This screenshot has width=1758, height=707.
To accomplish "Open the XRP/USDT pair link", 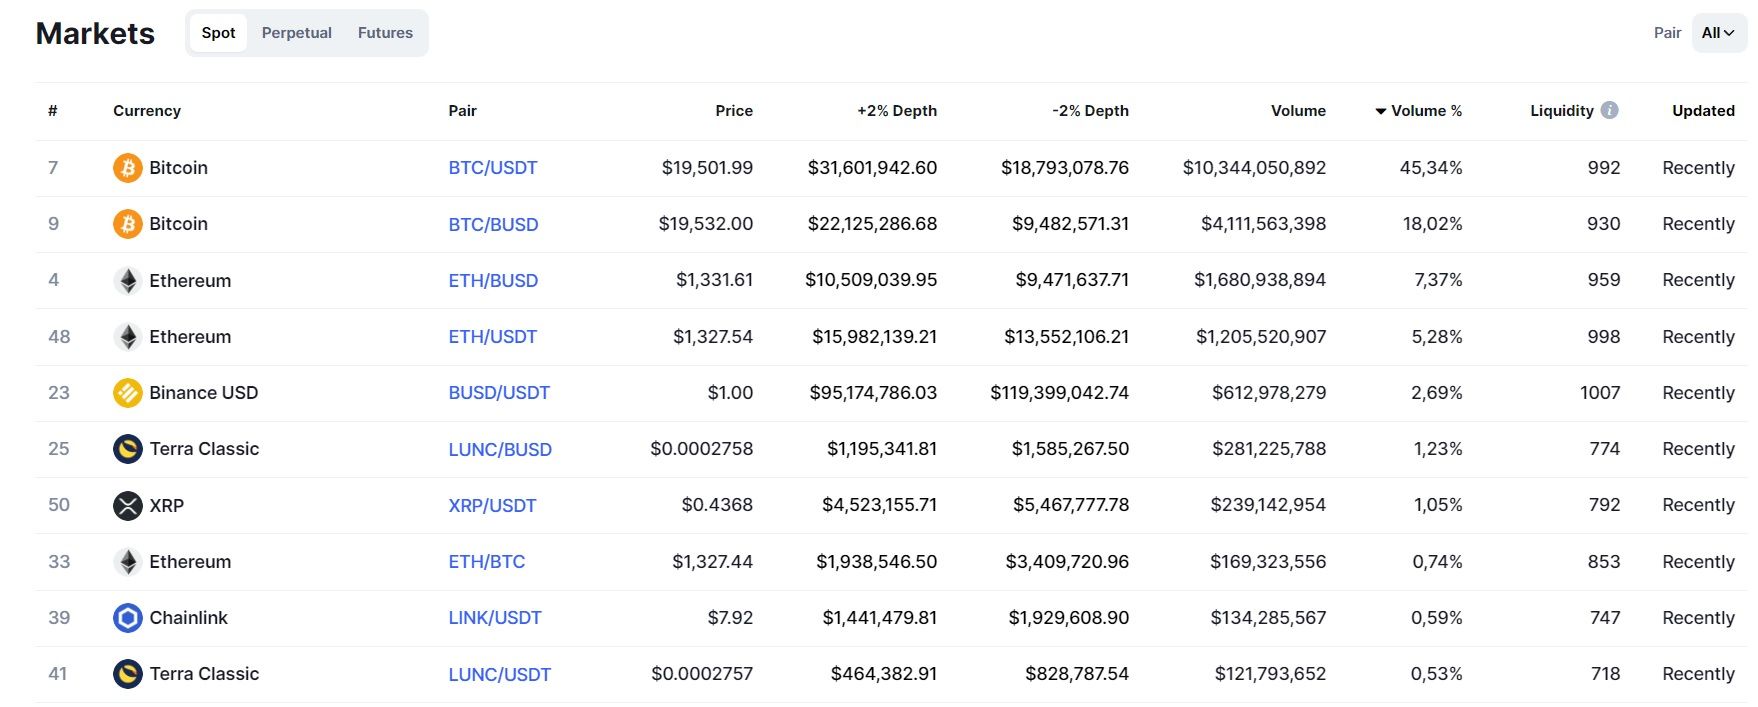I will [492, 506].
